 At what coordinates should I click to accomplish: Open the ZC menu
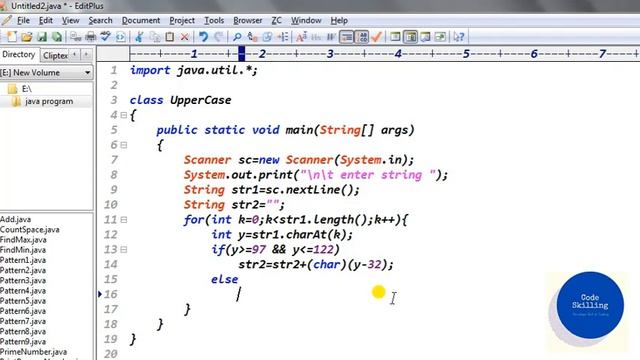276,20
